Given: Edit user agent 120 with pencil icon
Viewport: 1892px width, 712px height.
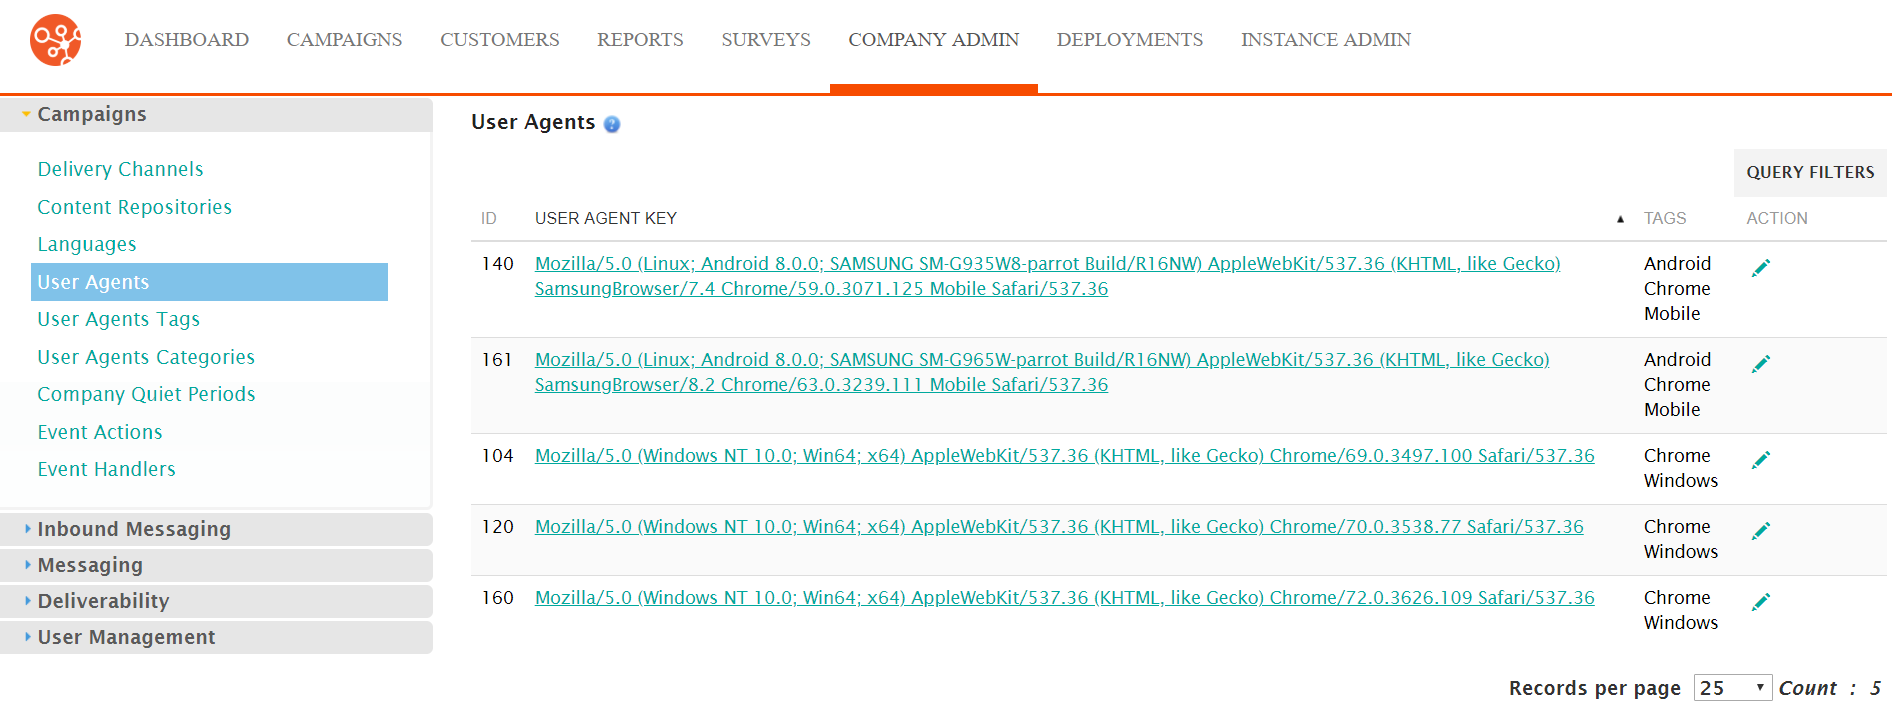Looking at the screenshot, I should pyautogui.click(x=1761, y=531).
